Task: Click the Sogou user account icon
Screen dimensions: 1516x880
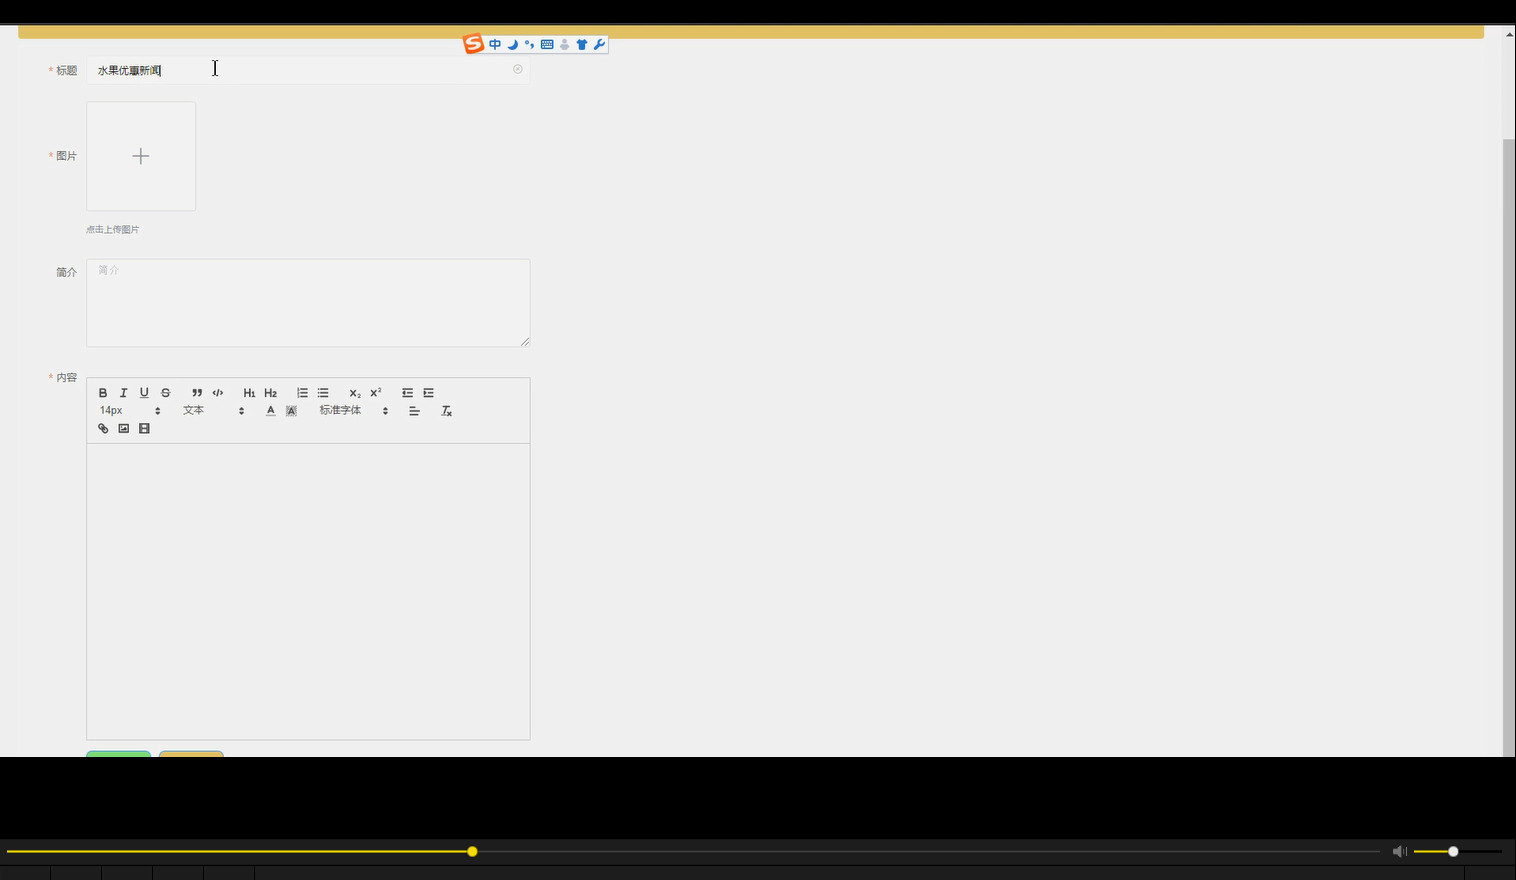Action: (x=564, y=44)
